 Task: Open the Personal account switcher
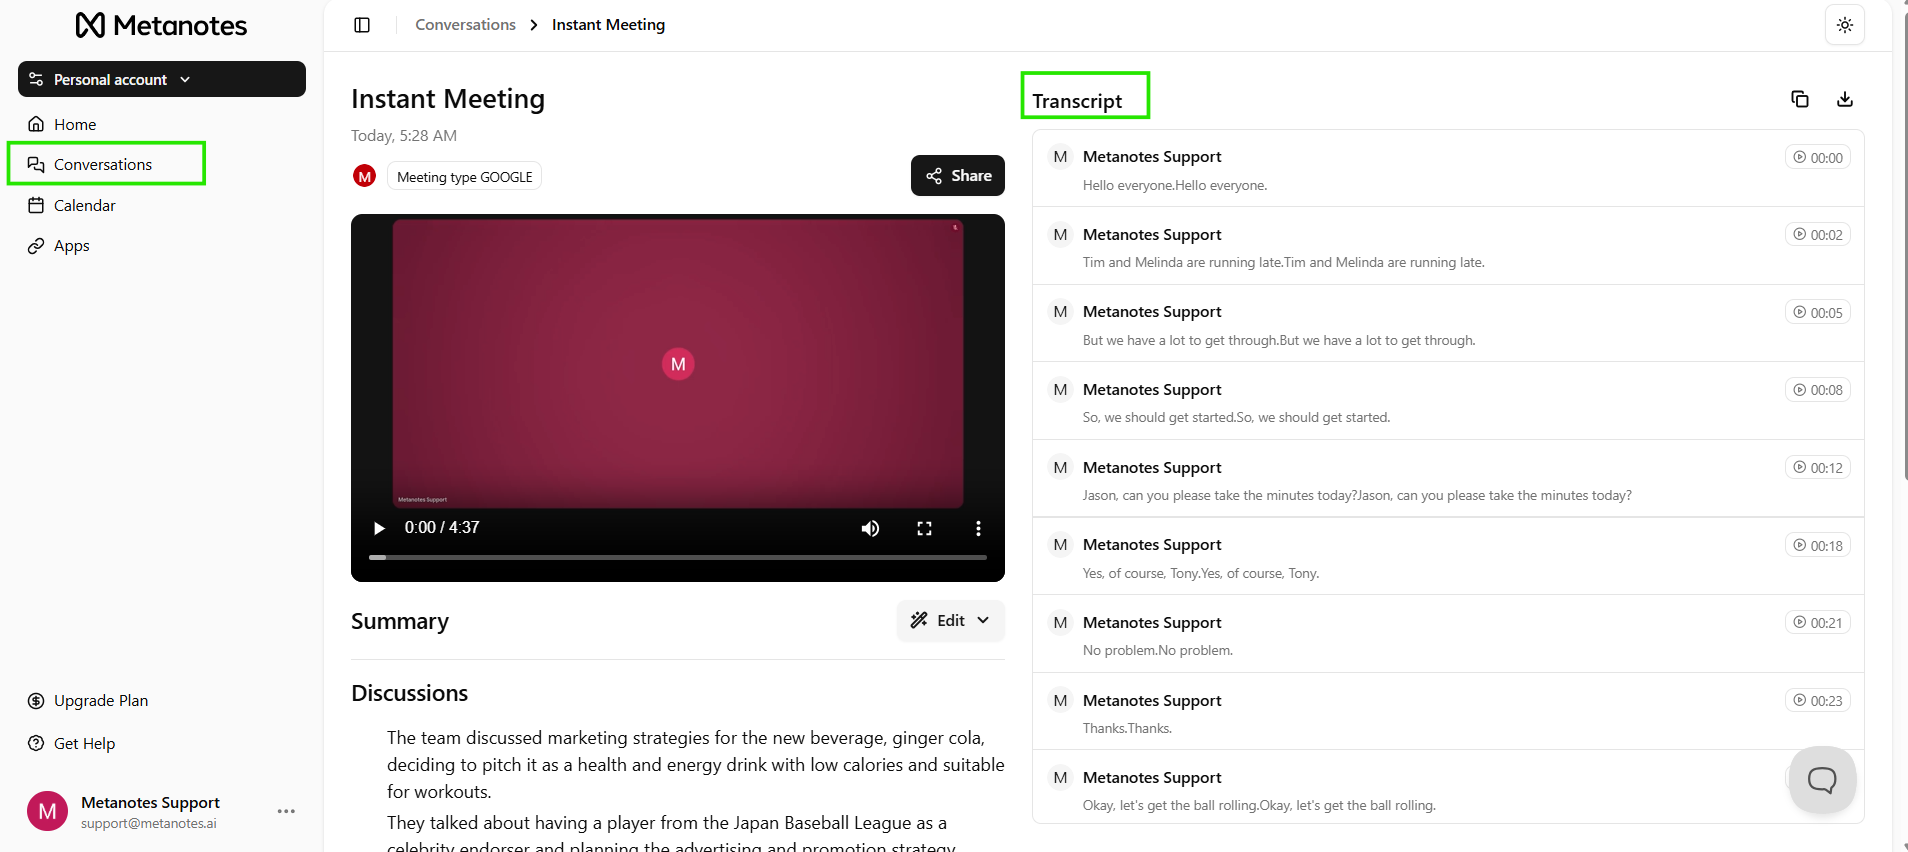[x=162, y=79]
